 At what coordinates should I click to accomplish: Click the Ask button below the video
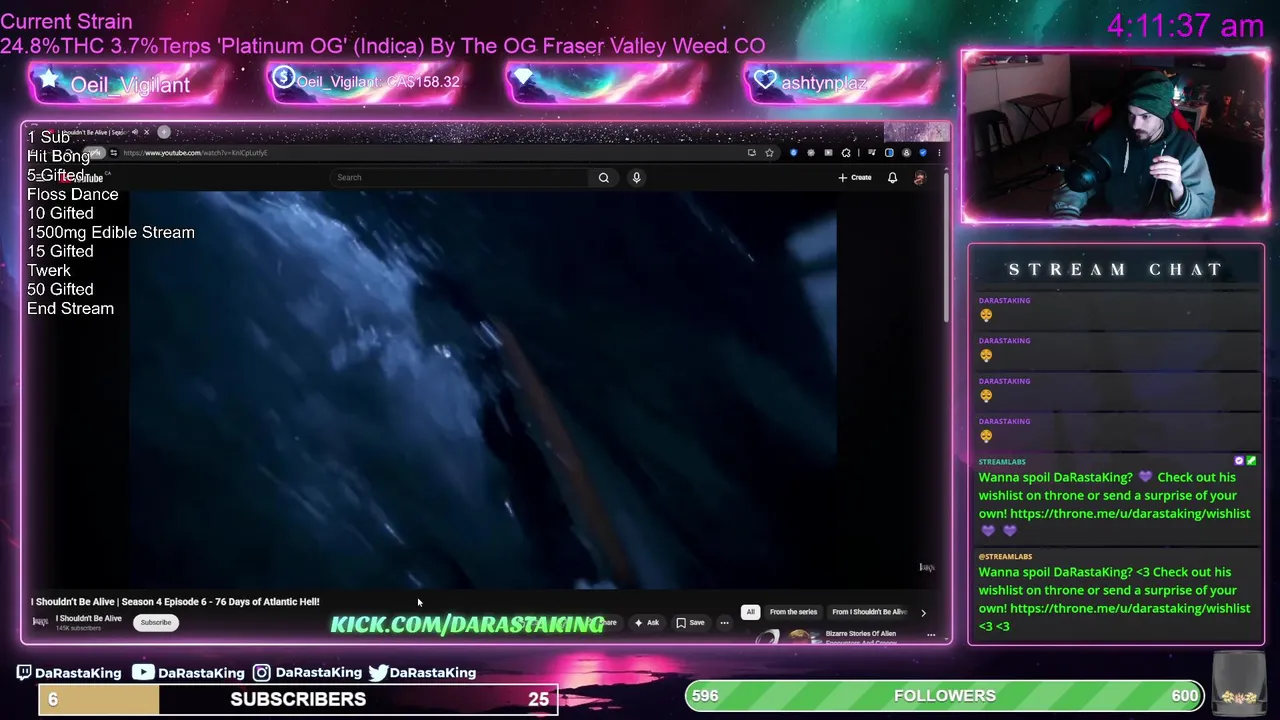tap(646, 622)
